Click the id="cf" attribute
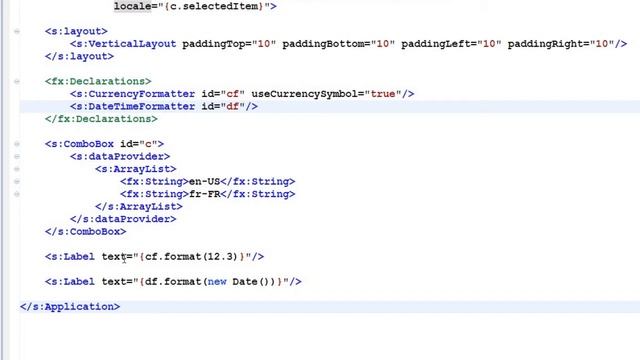 [223, 94]
